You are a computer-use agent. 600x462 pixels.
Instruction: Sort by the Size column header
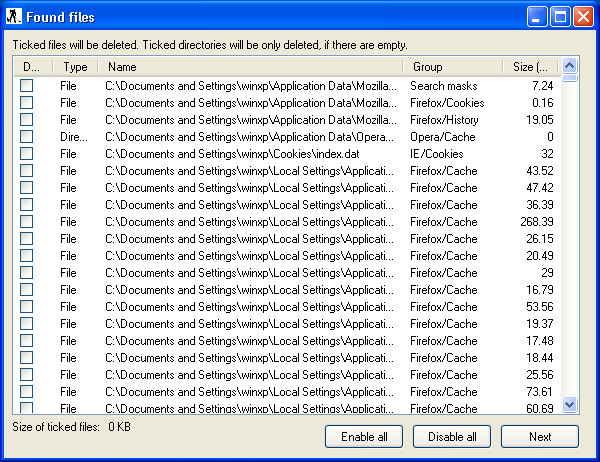[530, 67]
